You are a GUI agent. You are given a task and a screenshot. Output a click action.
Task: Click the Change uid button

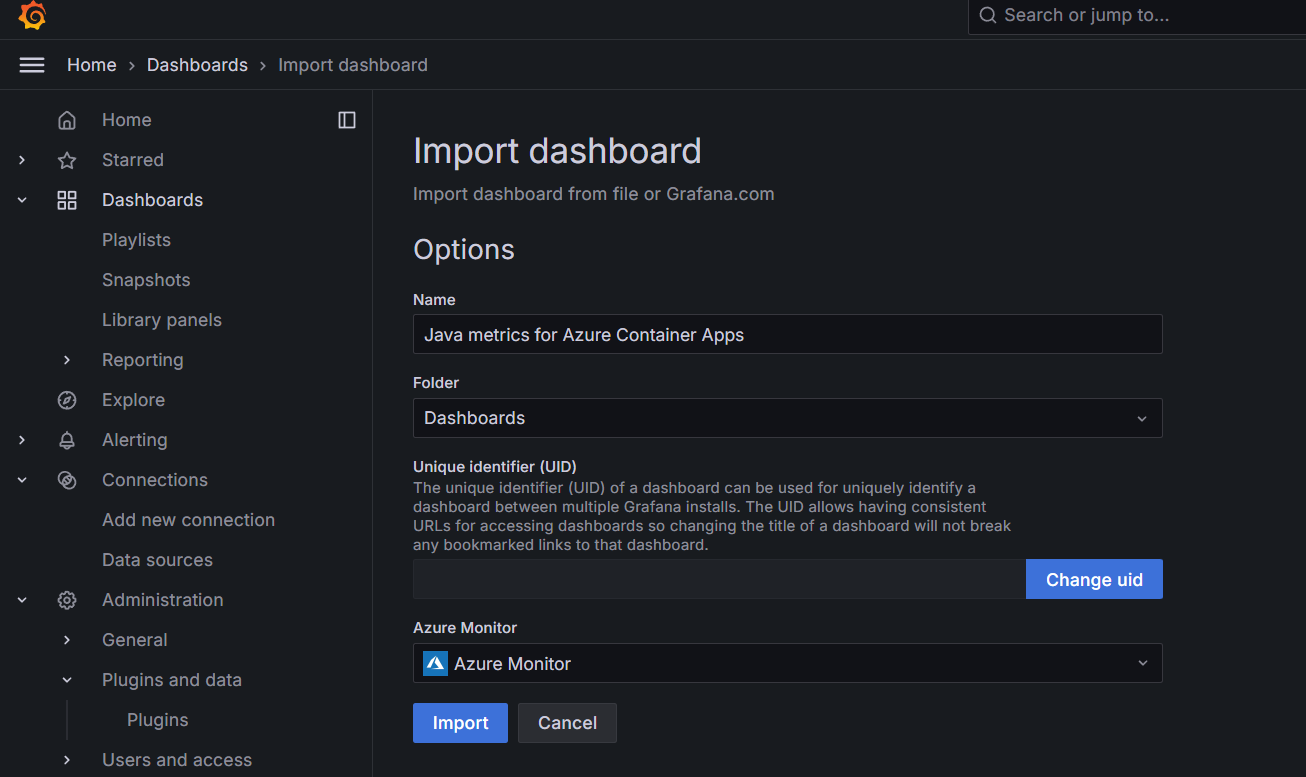point(1094,579)
